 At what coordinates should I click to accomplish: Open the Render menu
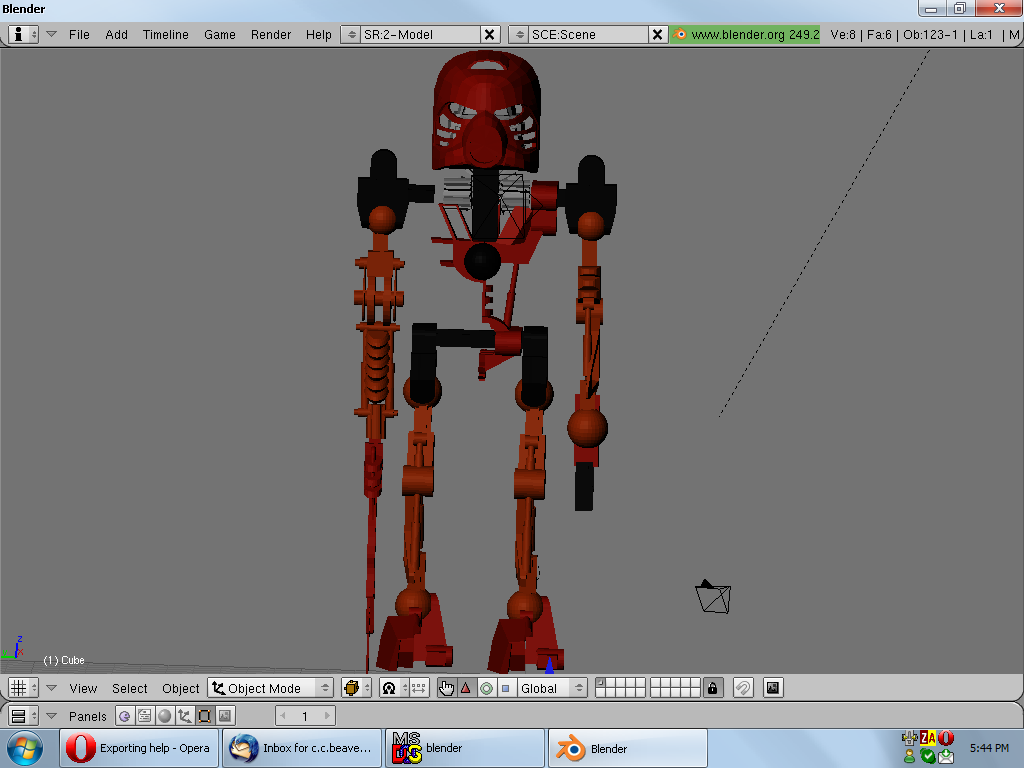pos(271,34)
